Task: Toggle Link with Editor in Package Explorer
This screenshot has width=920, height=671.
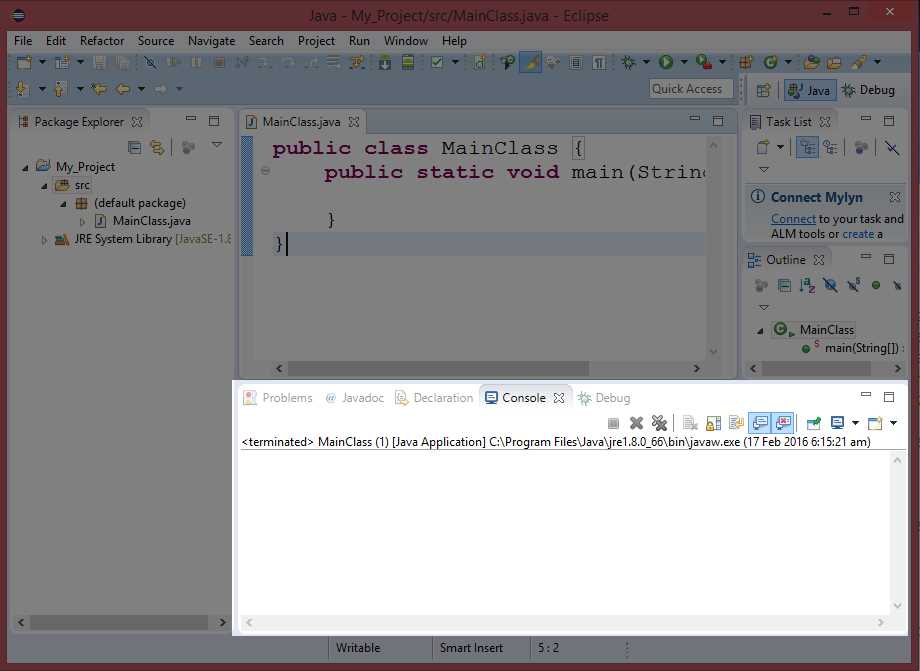Action: [x=157, y=147]
